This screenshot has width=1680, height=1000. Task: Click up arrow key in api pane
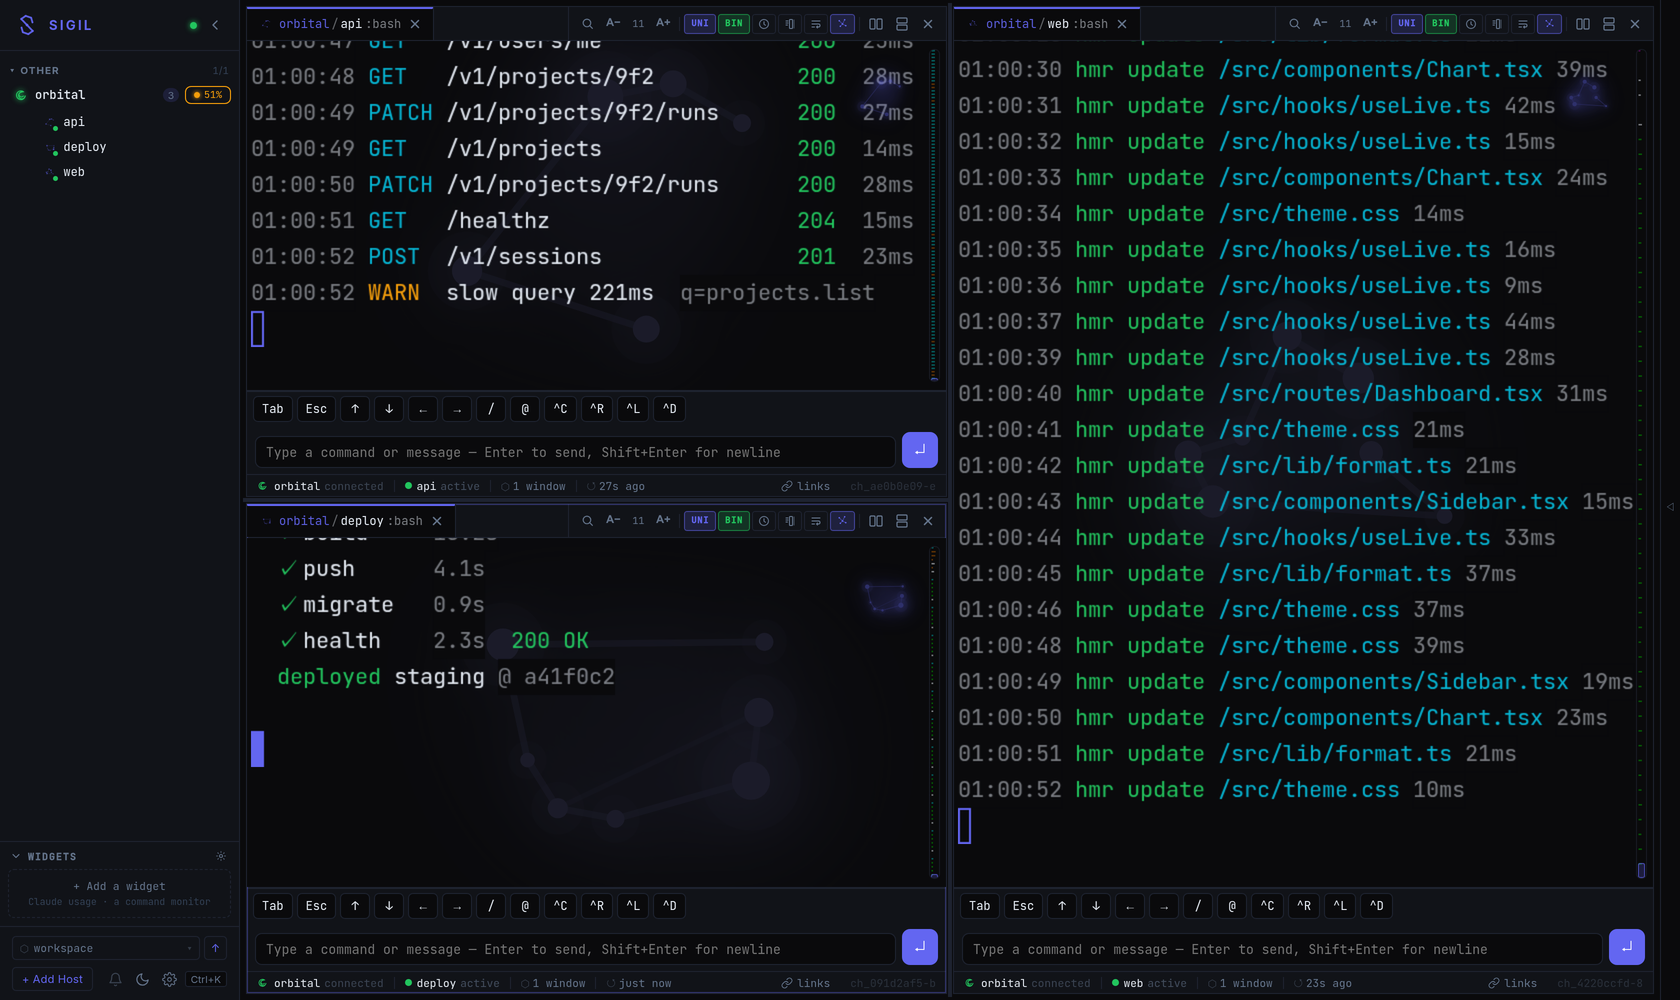coord(355,409)
